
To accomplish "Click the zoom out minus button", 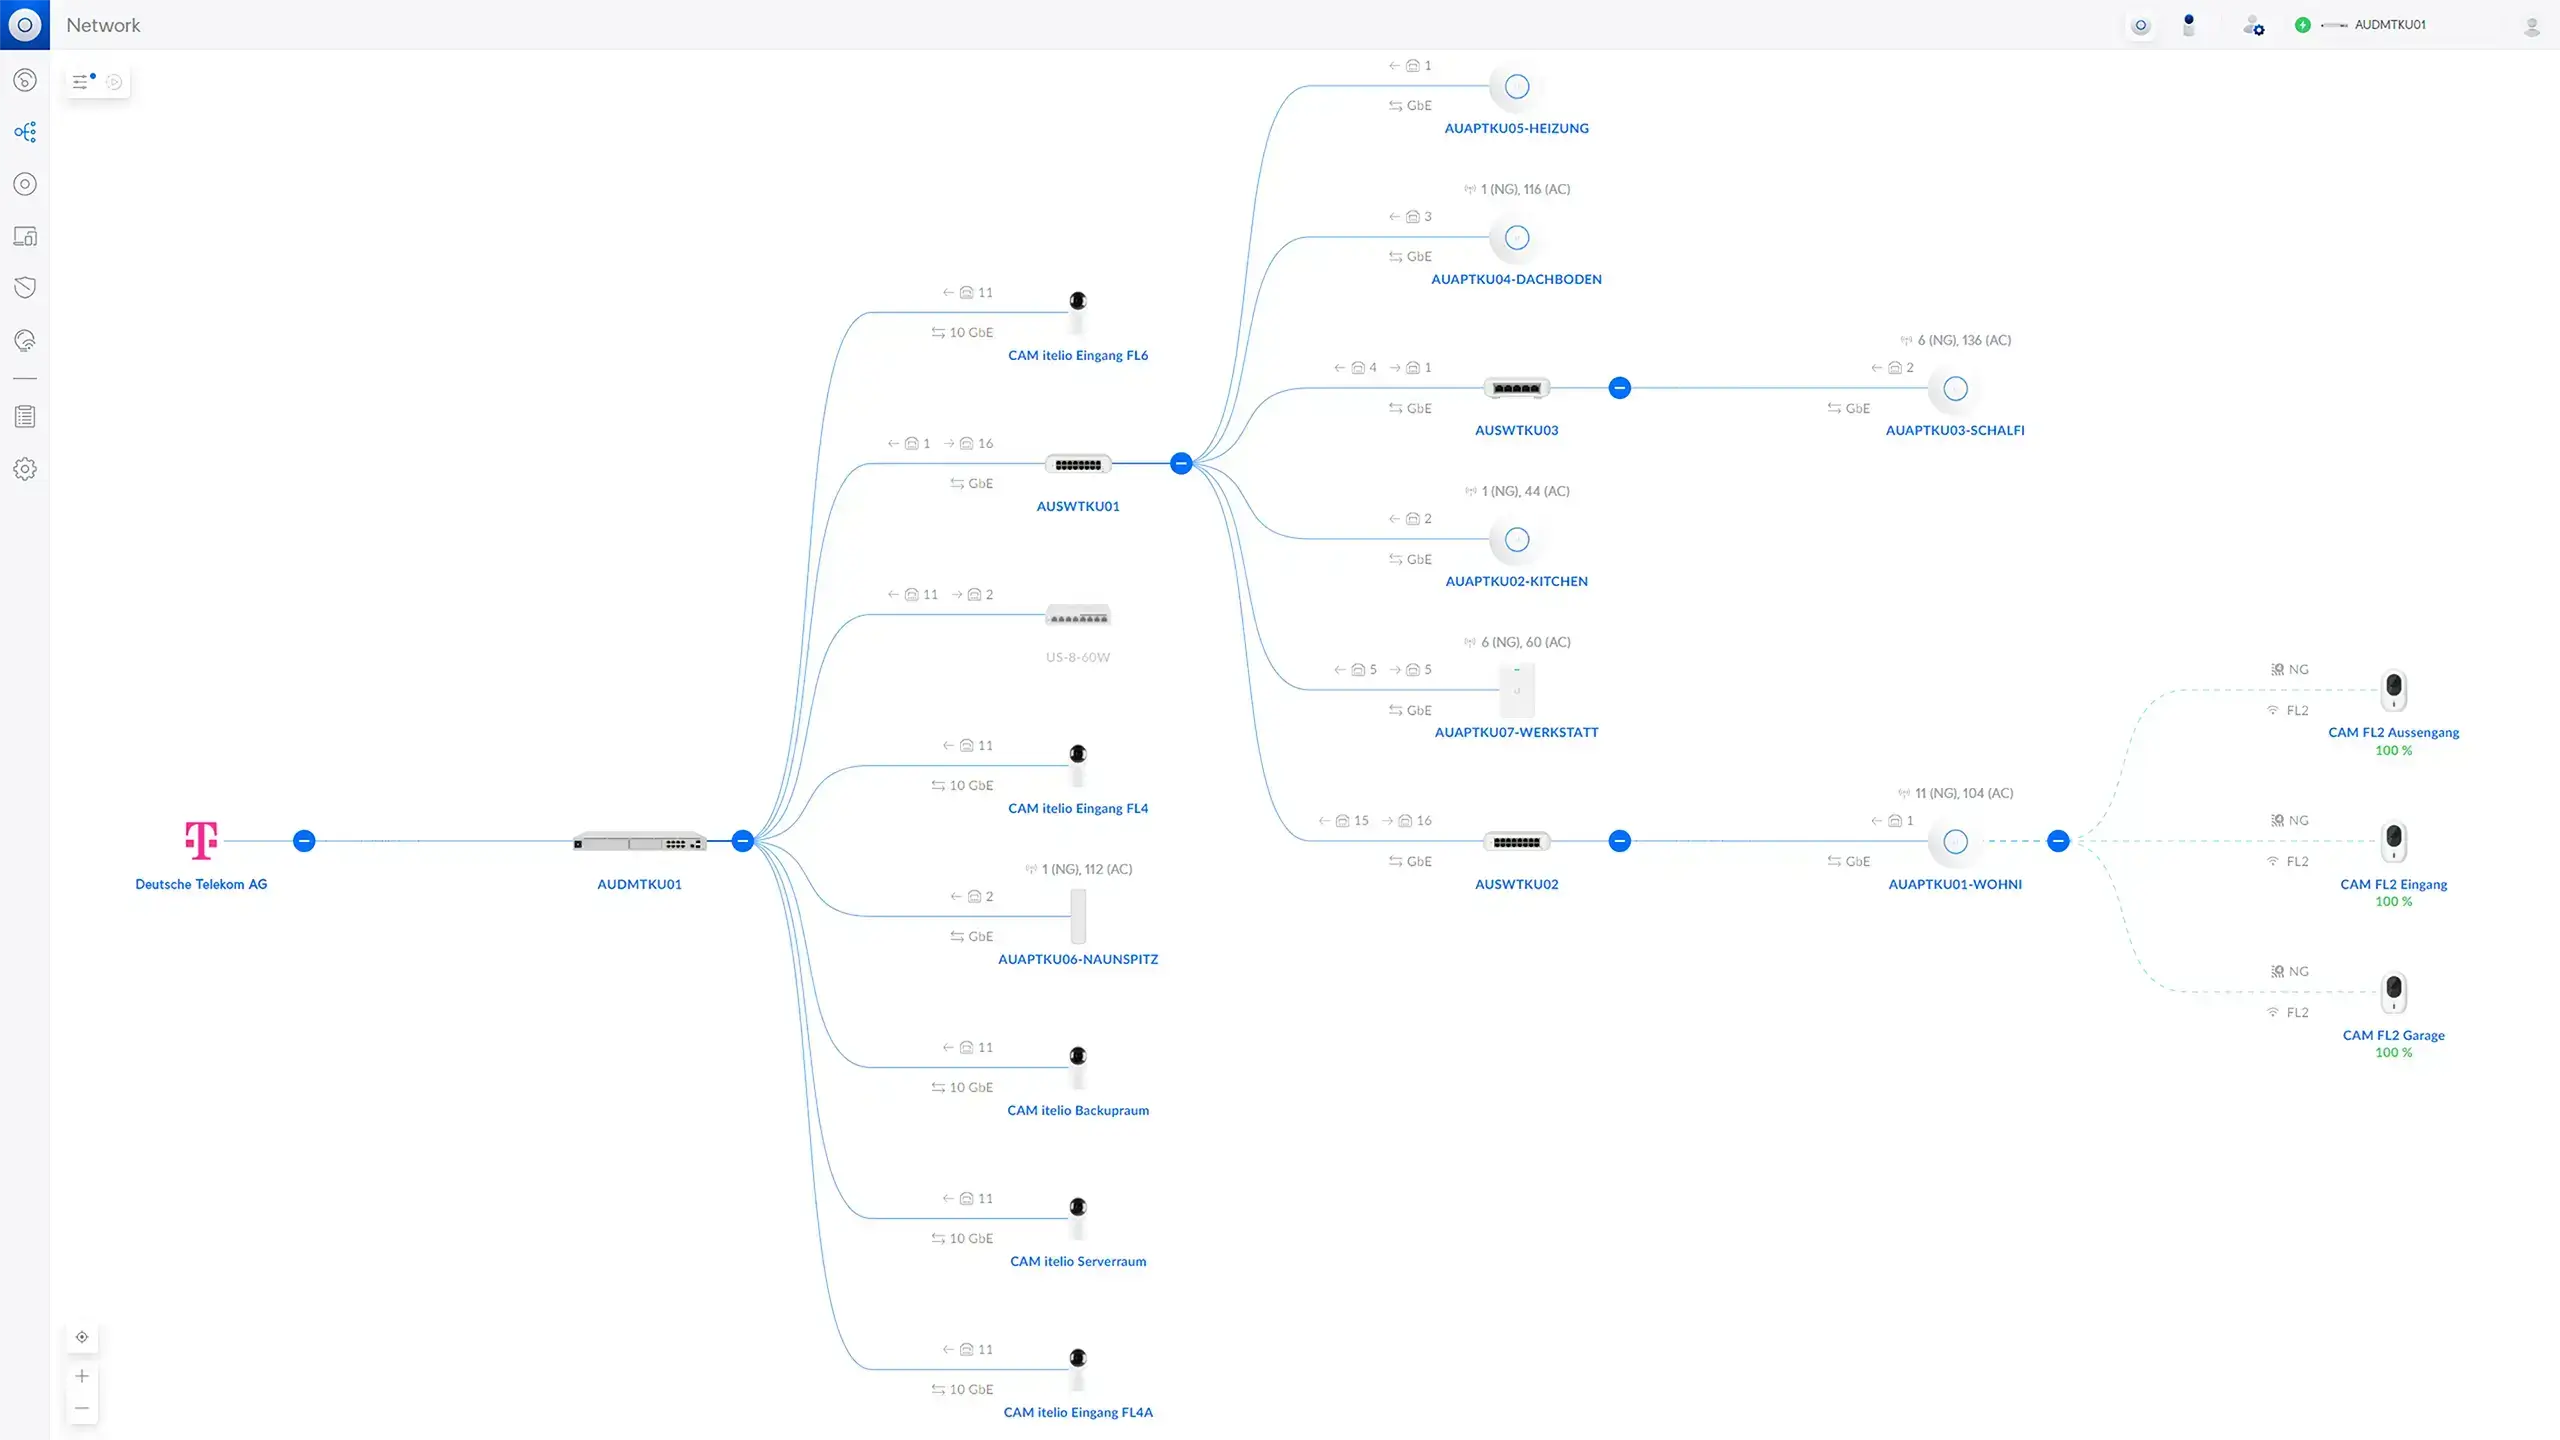I will (x=82, y=1408).
